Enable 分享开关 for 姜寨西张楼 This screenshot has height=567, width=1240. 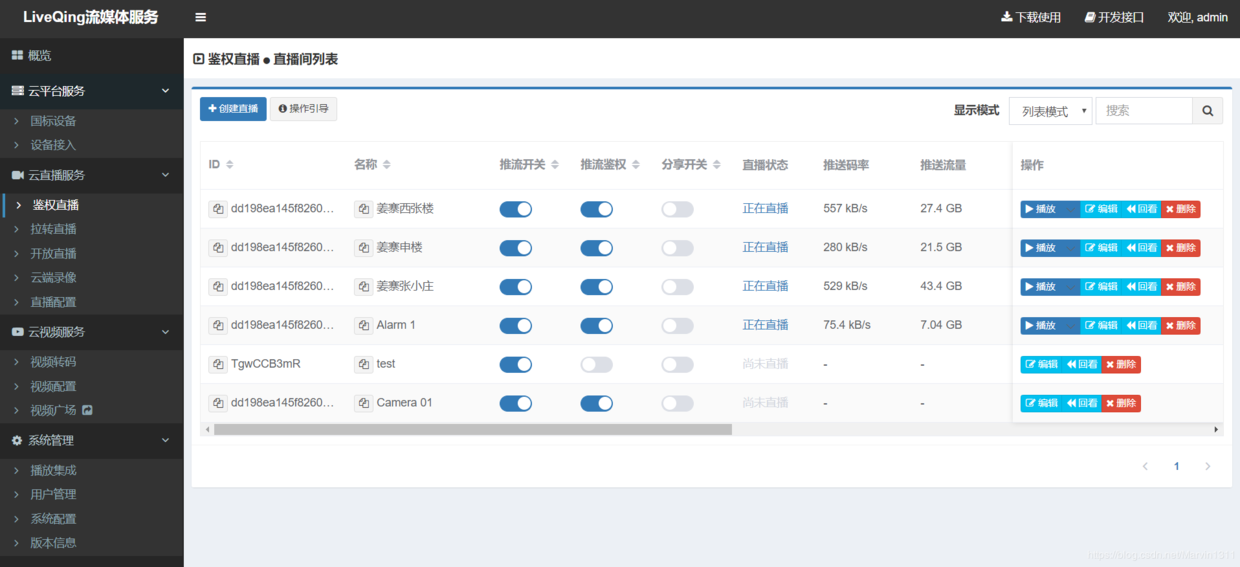click(677, 209)
